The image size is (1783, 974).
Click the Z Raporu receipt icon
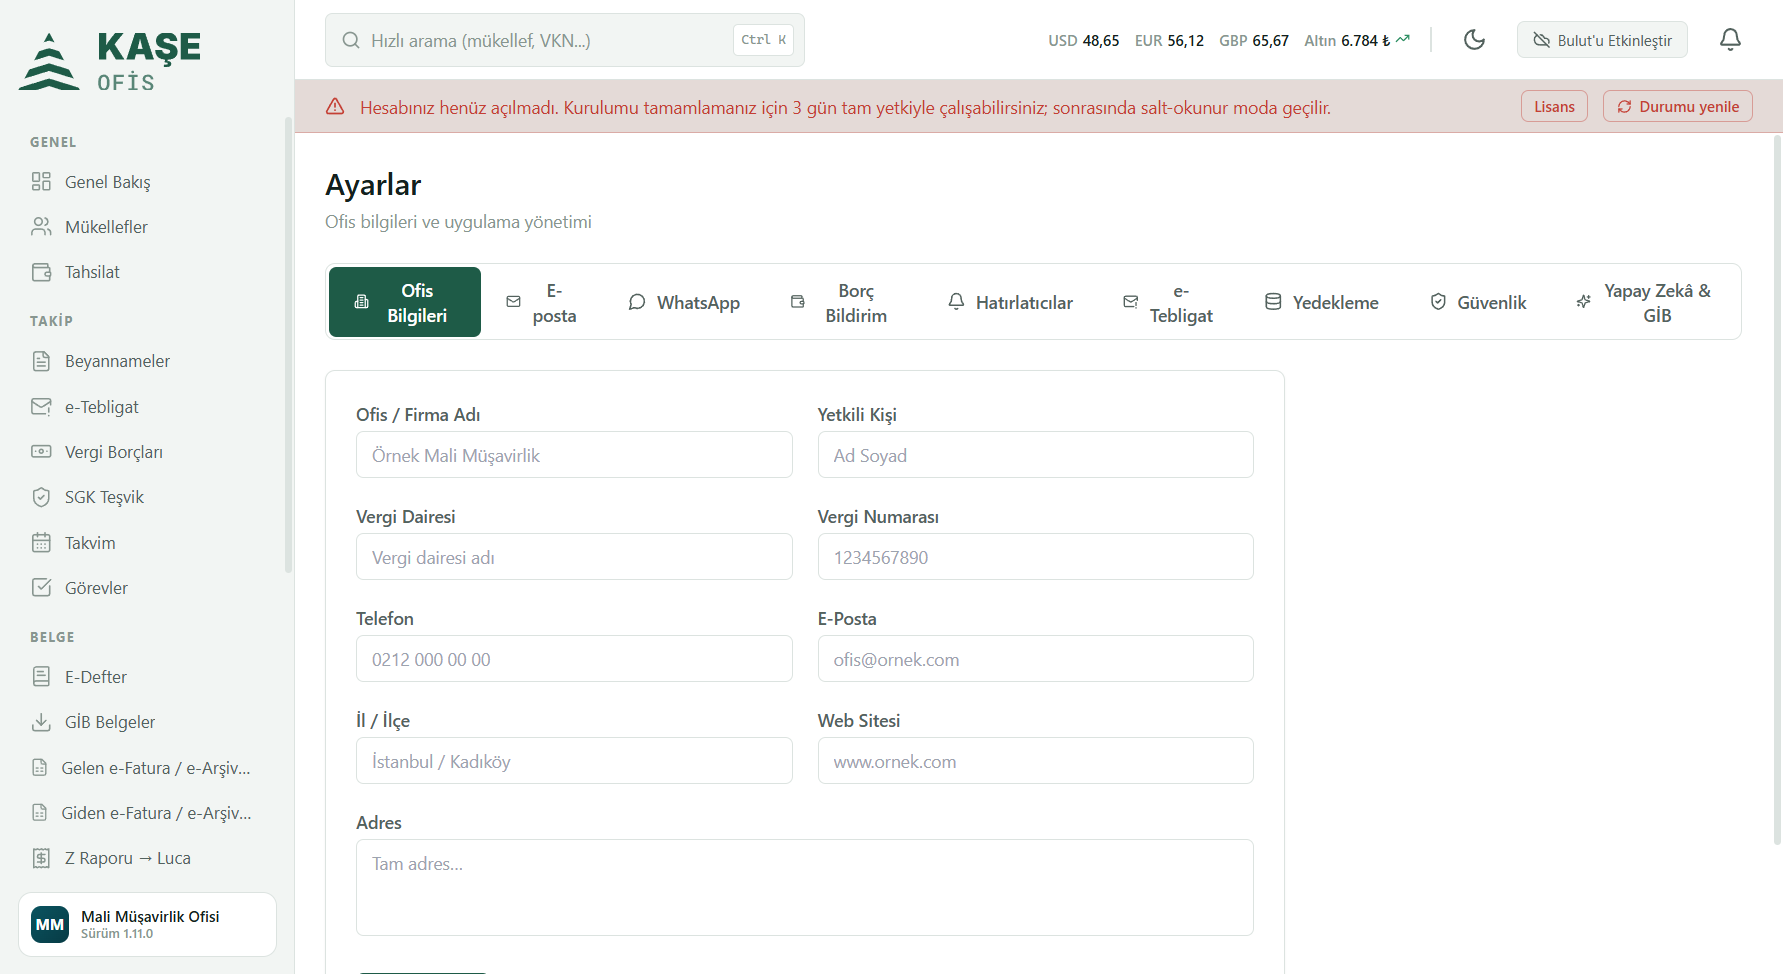[41, 858]
